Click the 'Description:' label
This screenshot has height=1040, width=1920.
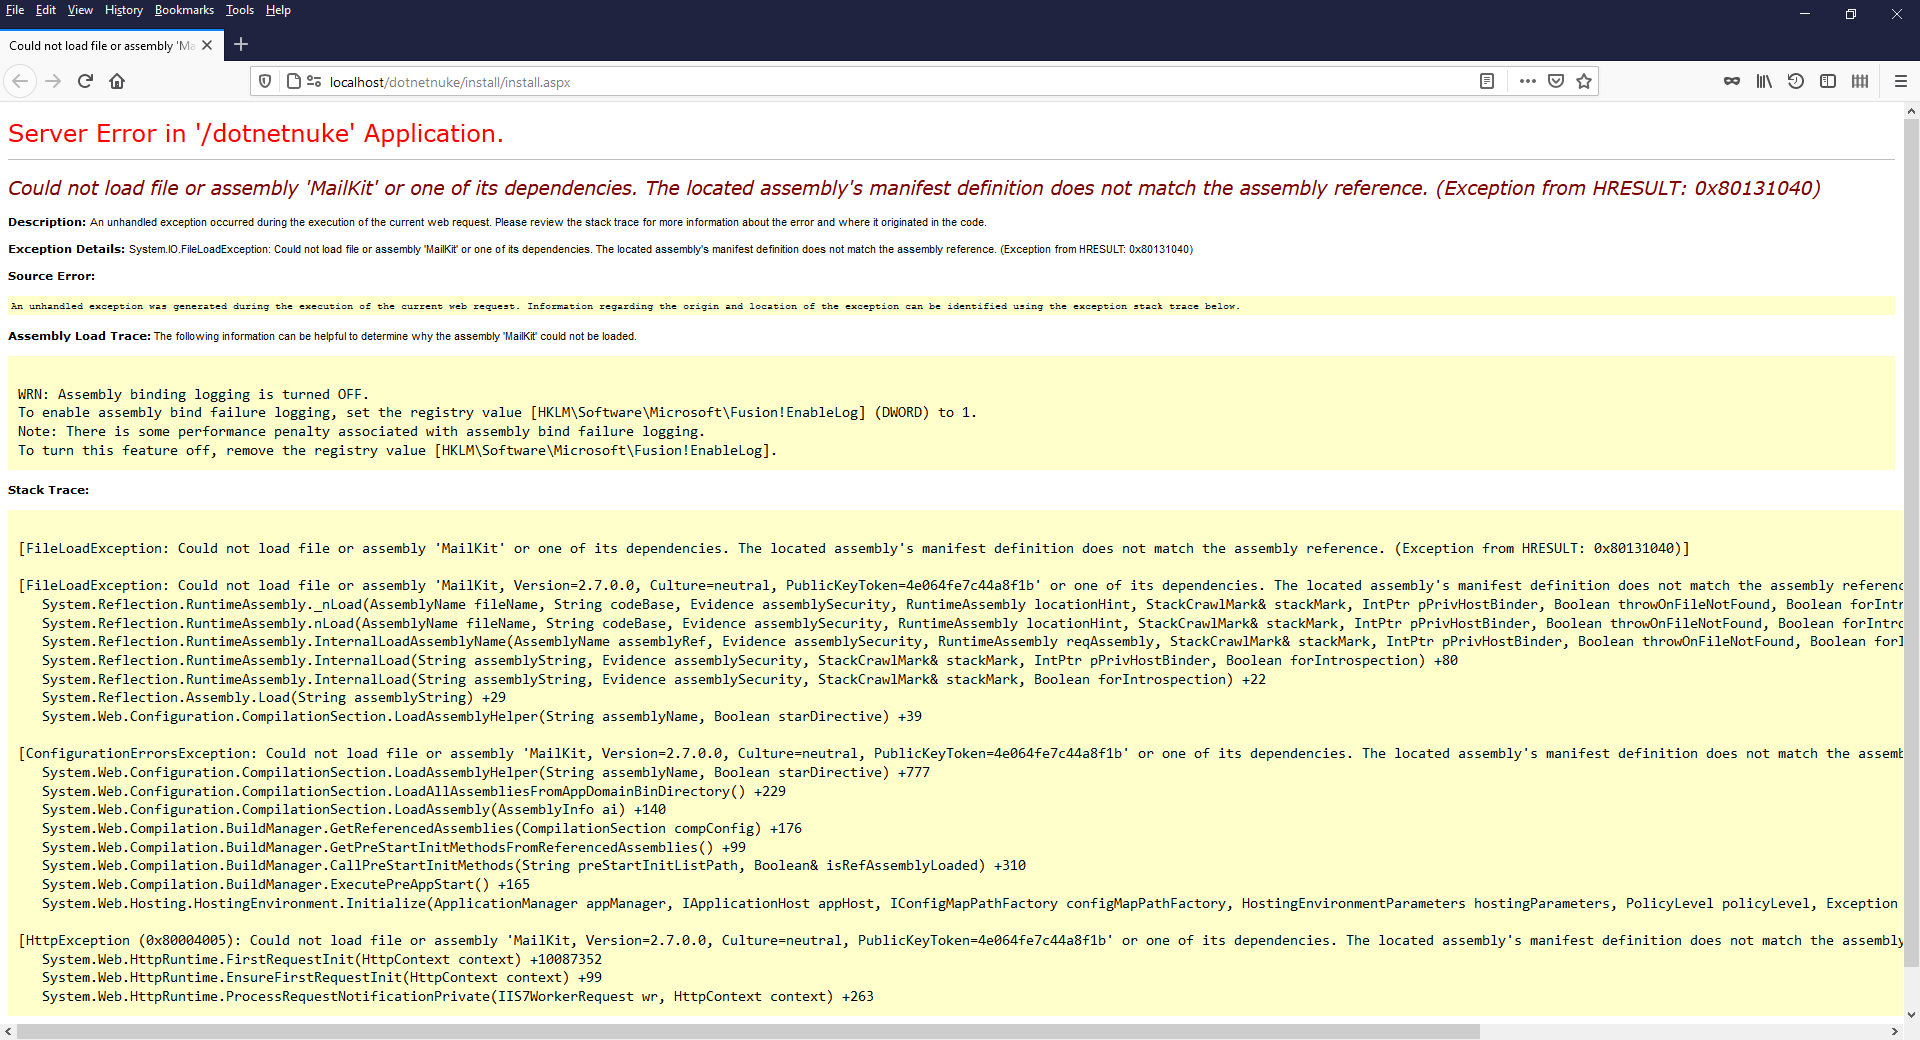pos(47,222)
